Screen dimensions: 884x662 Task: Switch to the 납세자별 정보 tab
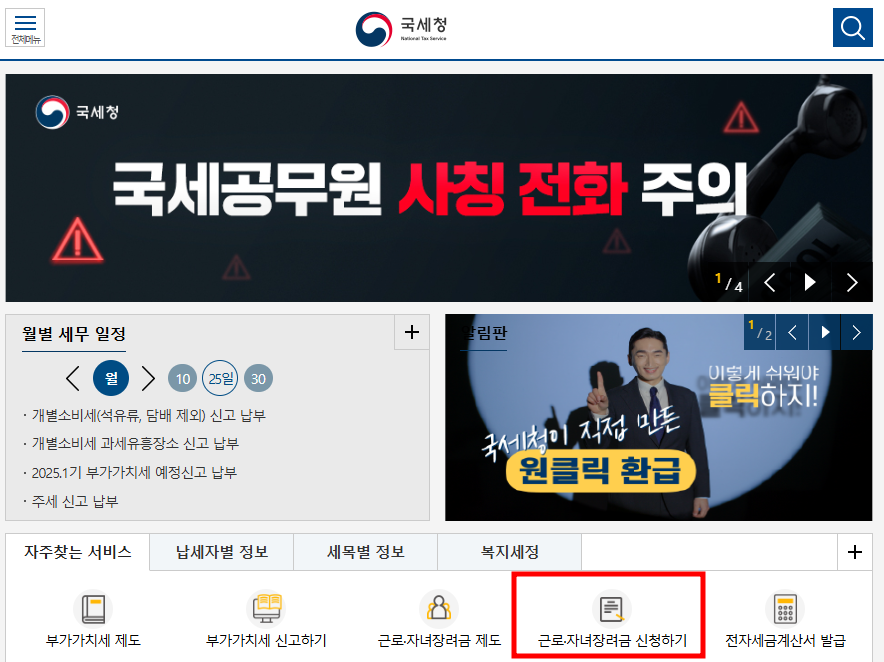point(222,552)
